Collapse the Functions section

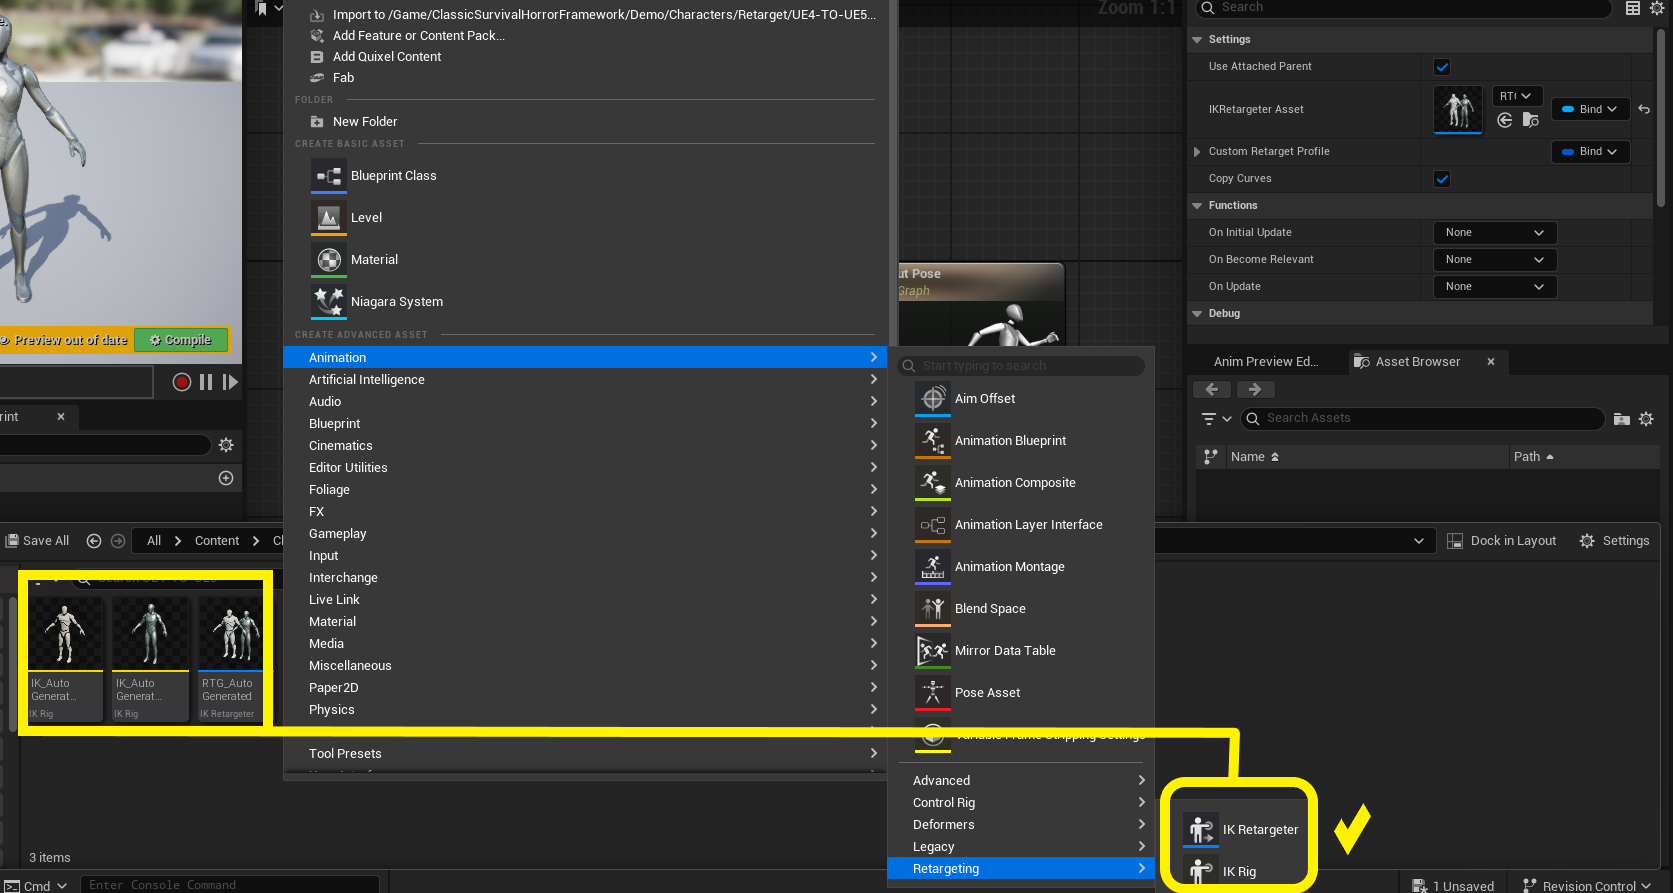(x=1197, y=206)
